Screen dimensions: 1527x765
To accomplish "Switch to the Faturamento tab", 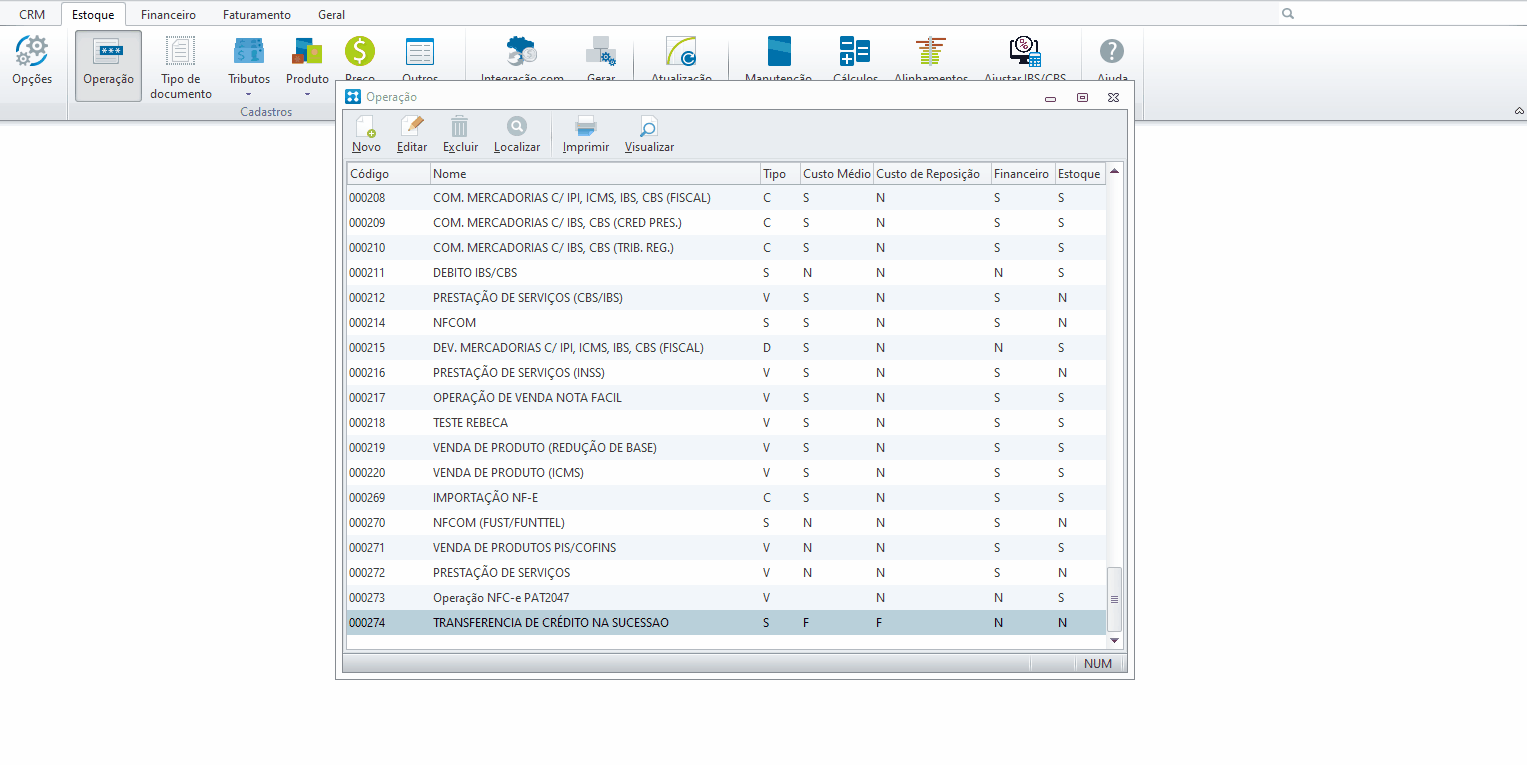I will [257, 15].
